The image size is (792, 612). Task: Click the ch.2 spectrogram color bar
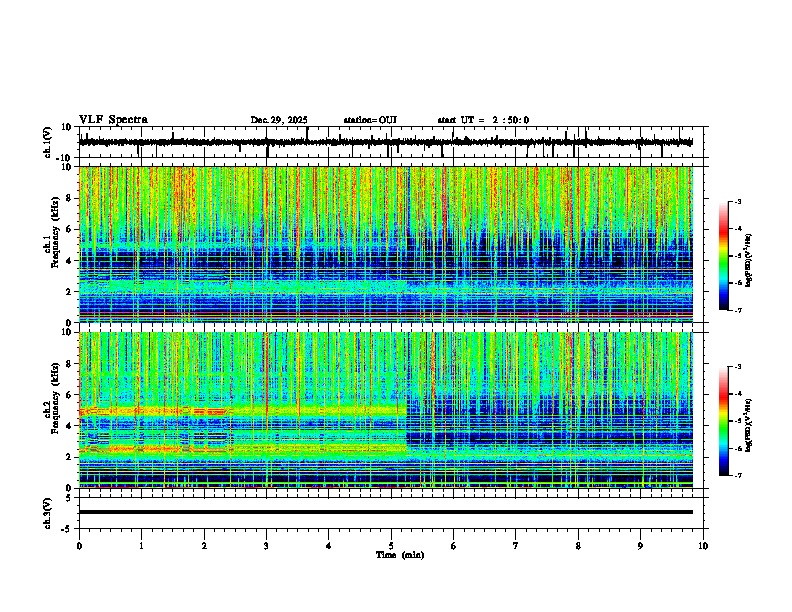click(724, 421)
